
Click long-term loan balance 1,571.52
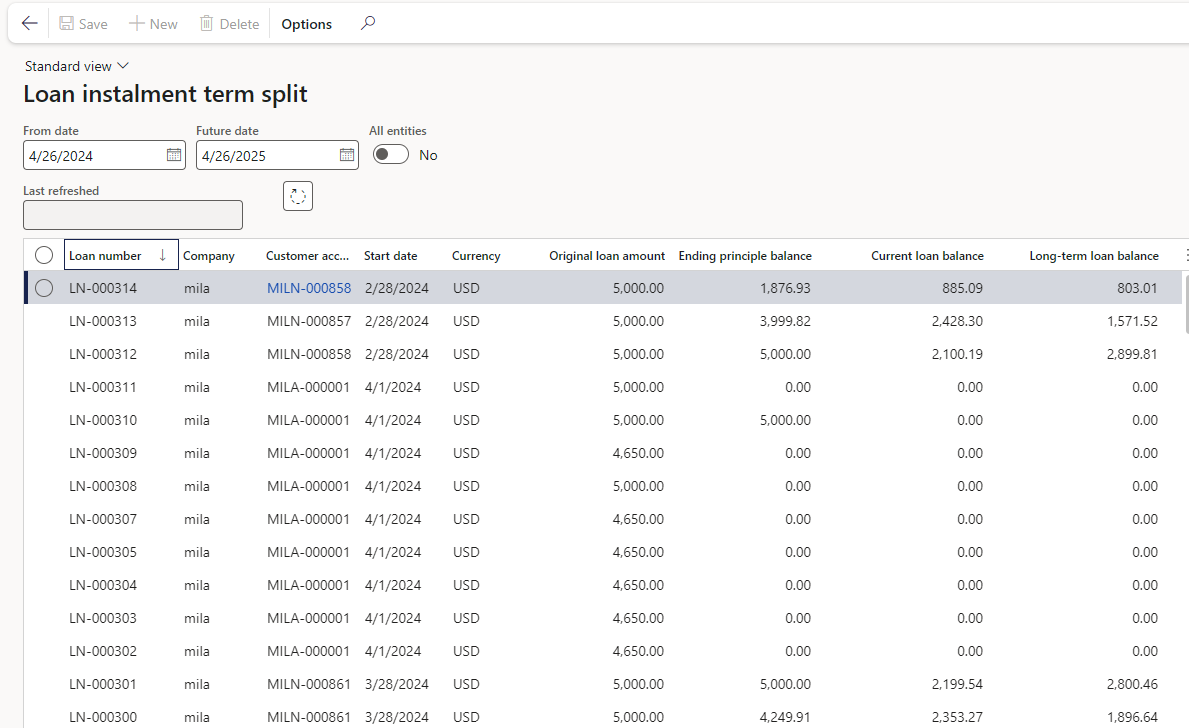(x=1132, y=321)
